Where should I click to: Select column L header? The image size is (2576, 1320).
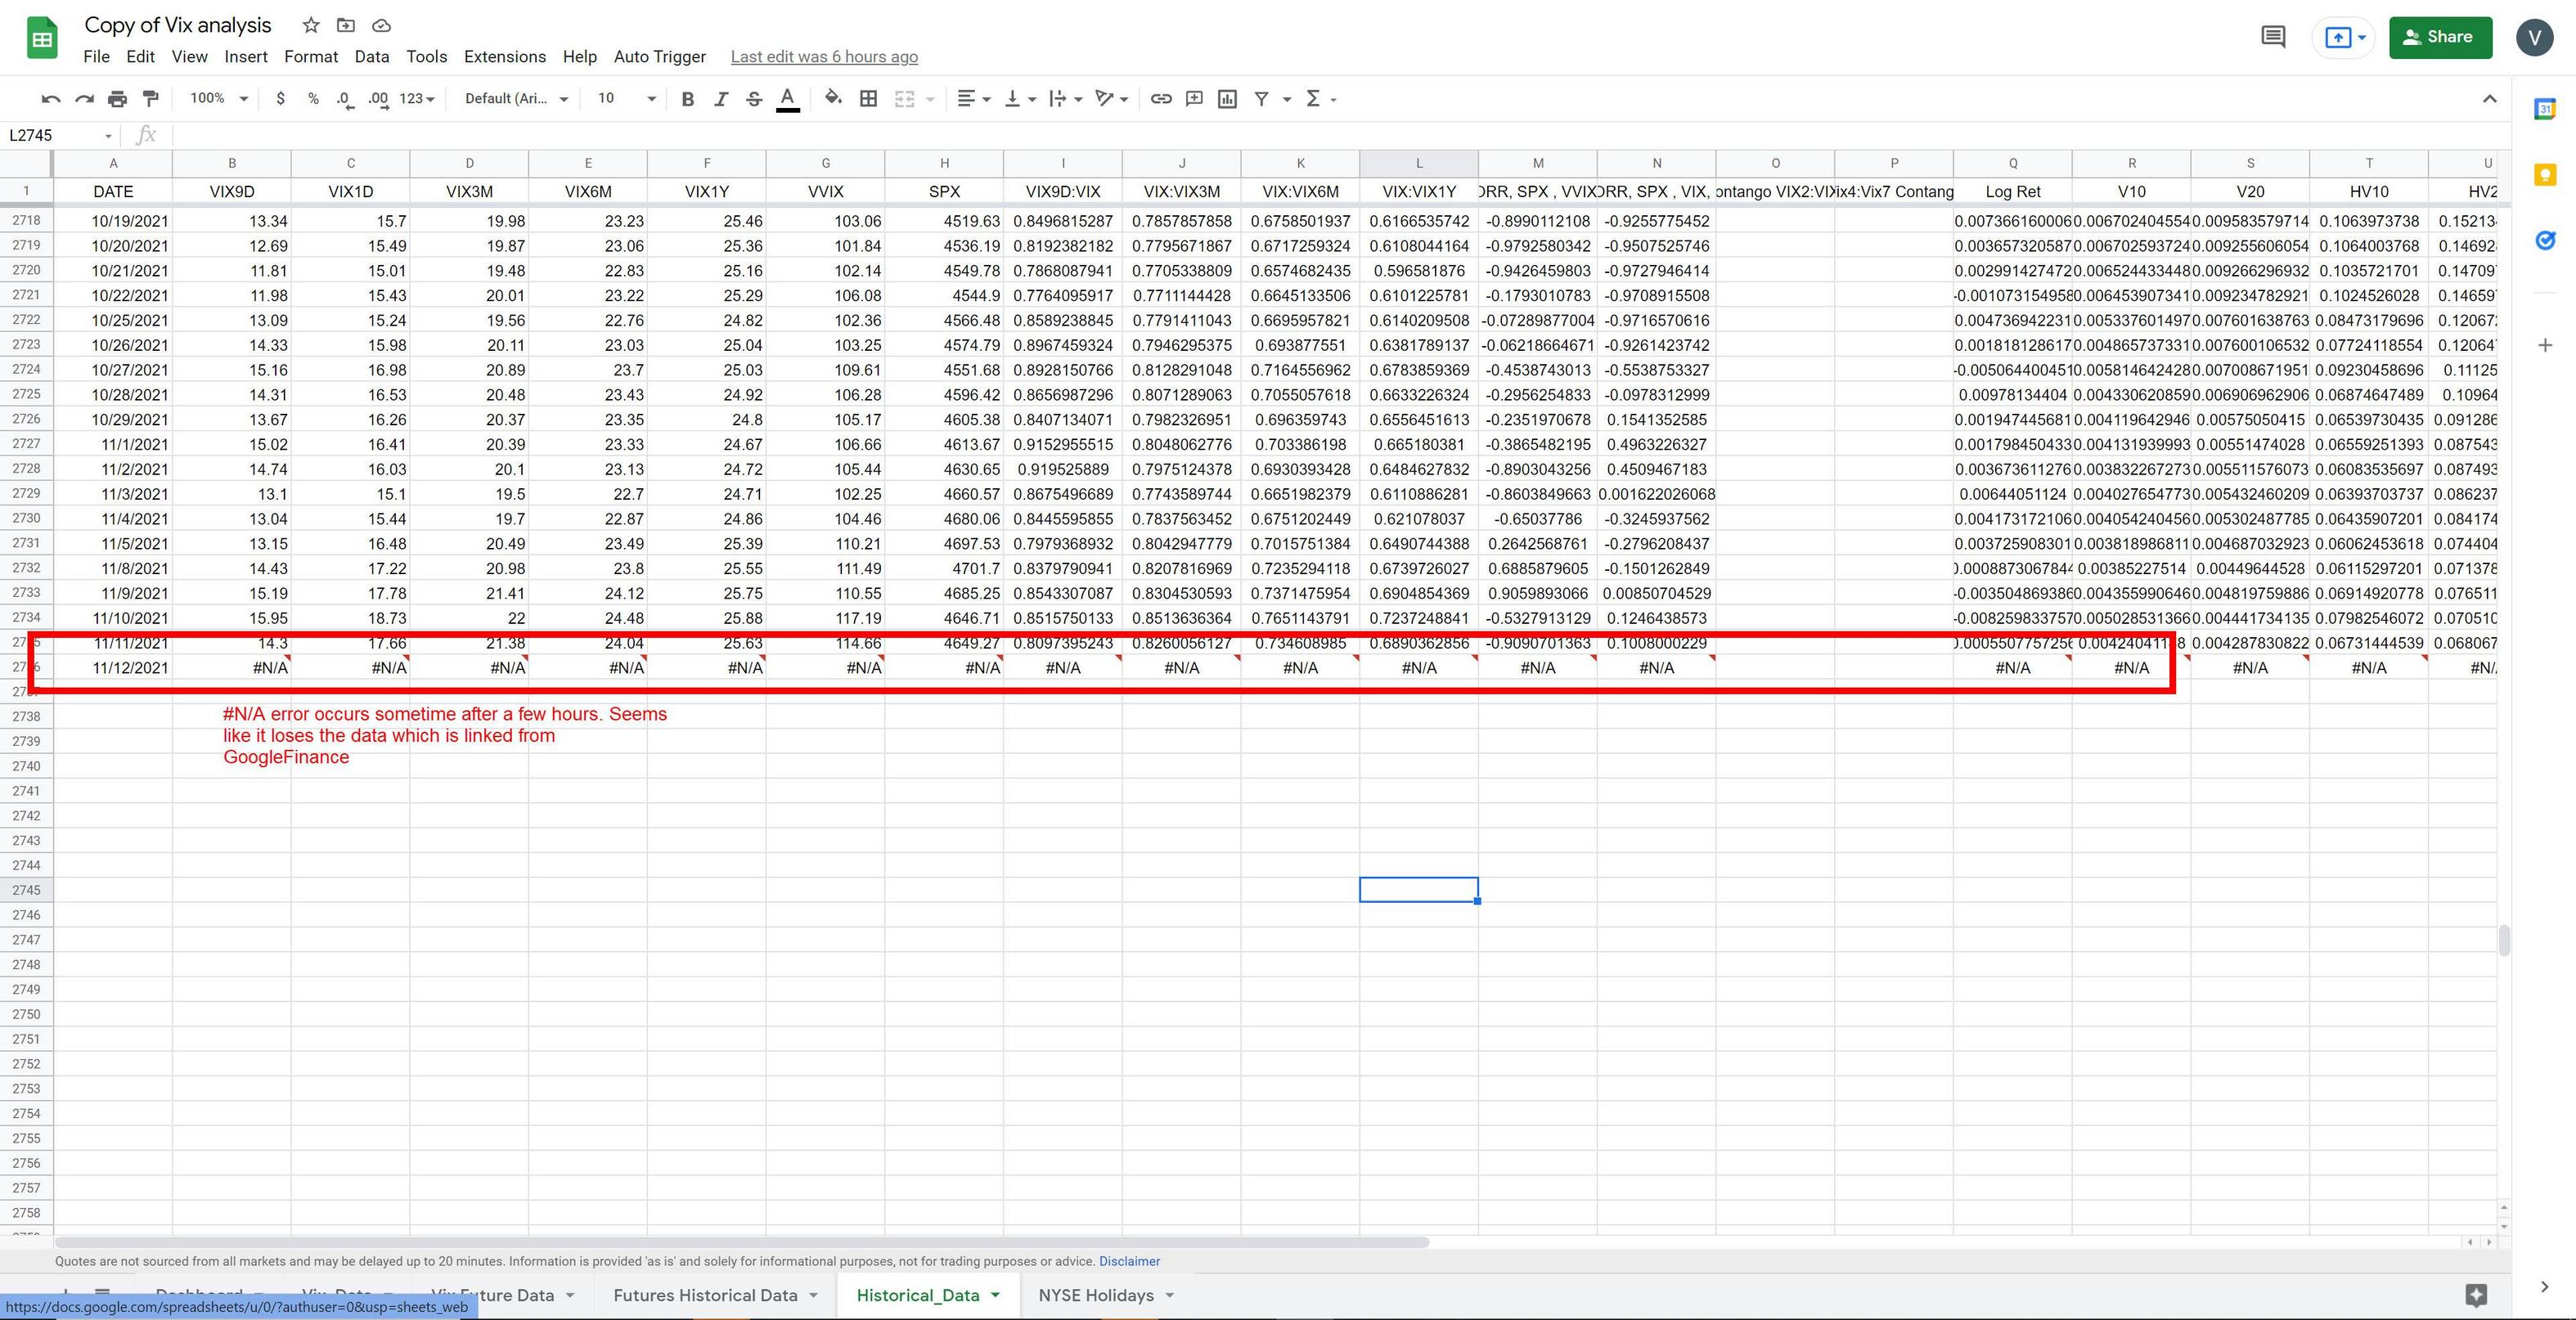[1418, 163]
